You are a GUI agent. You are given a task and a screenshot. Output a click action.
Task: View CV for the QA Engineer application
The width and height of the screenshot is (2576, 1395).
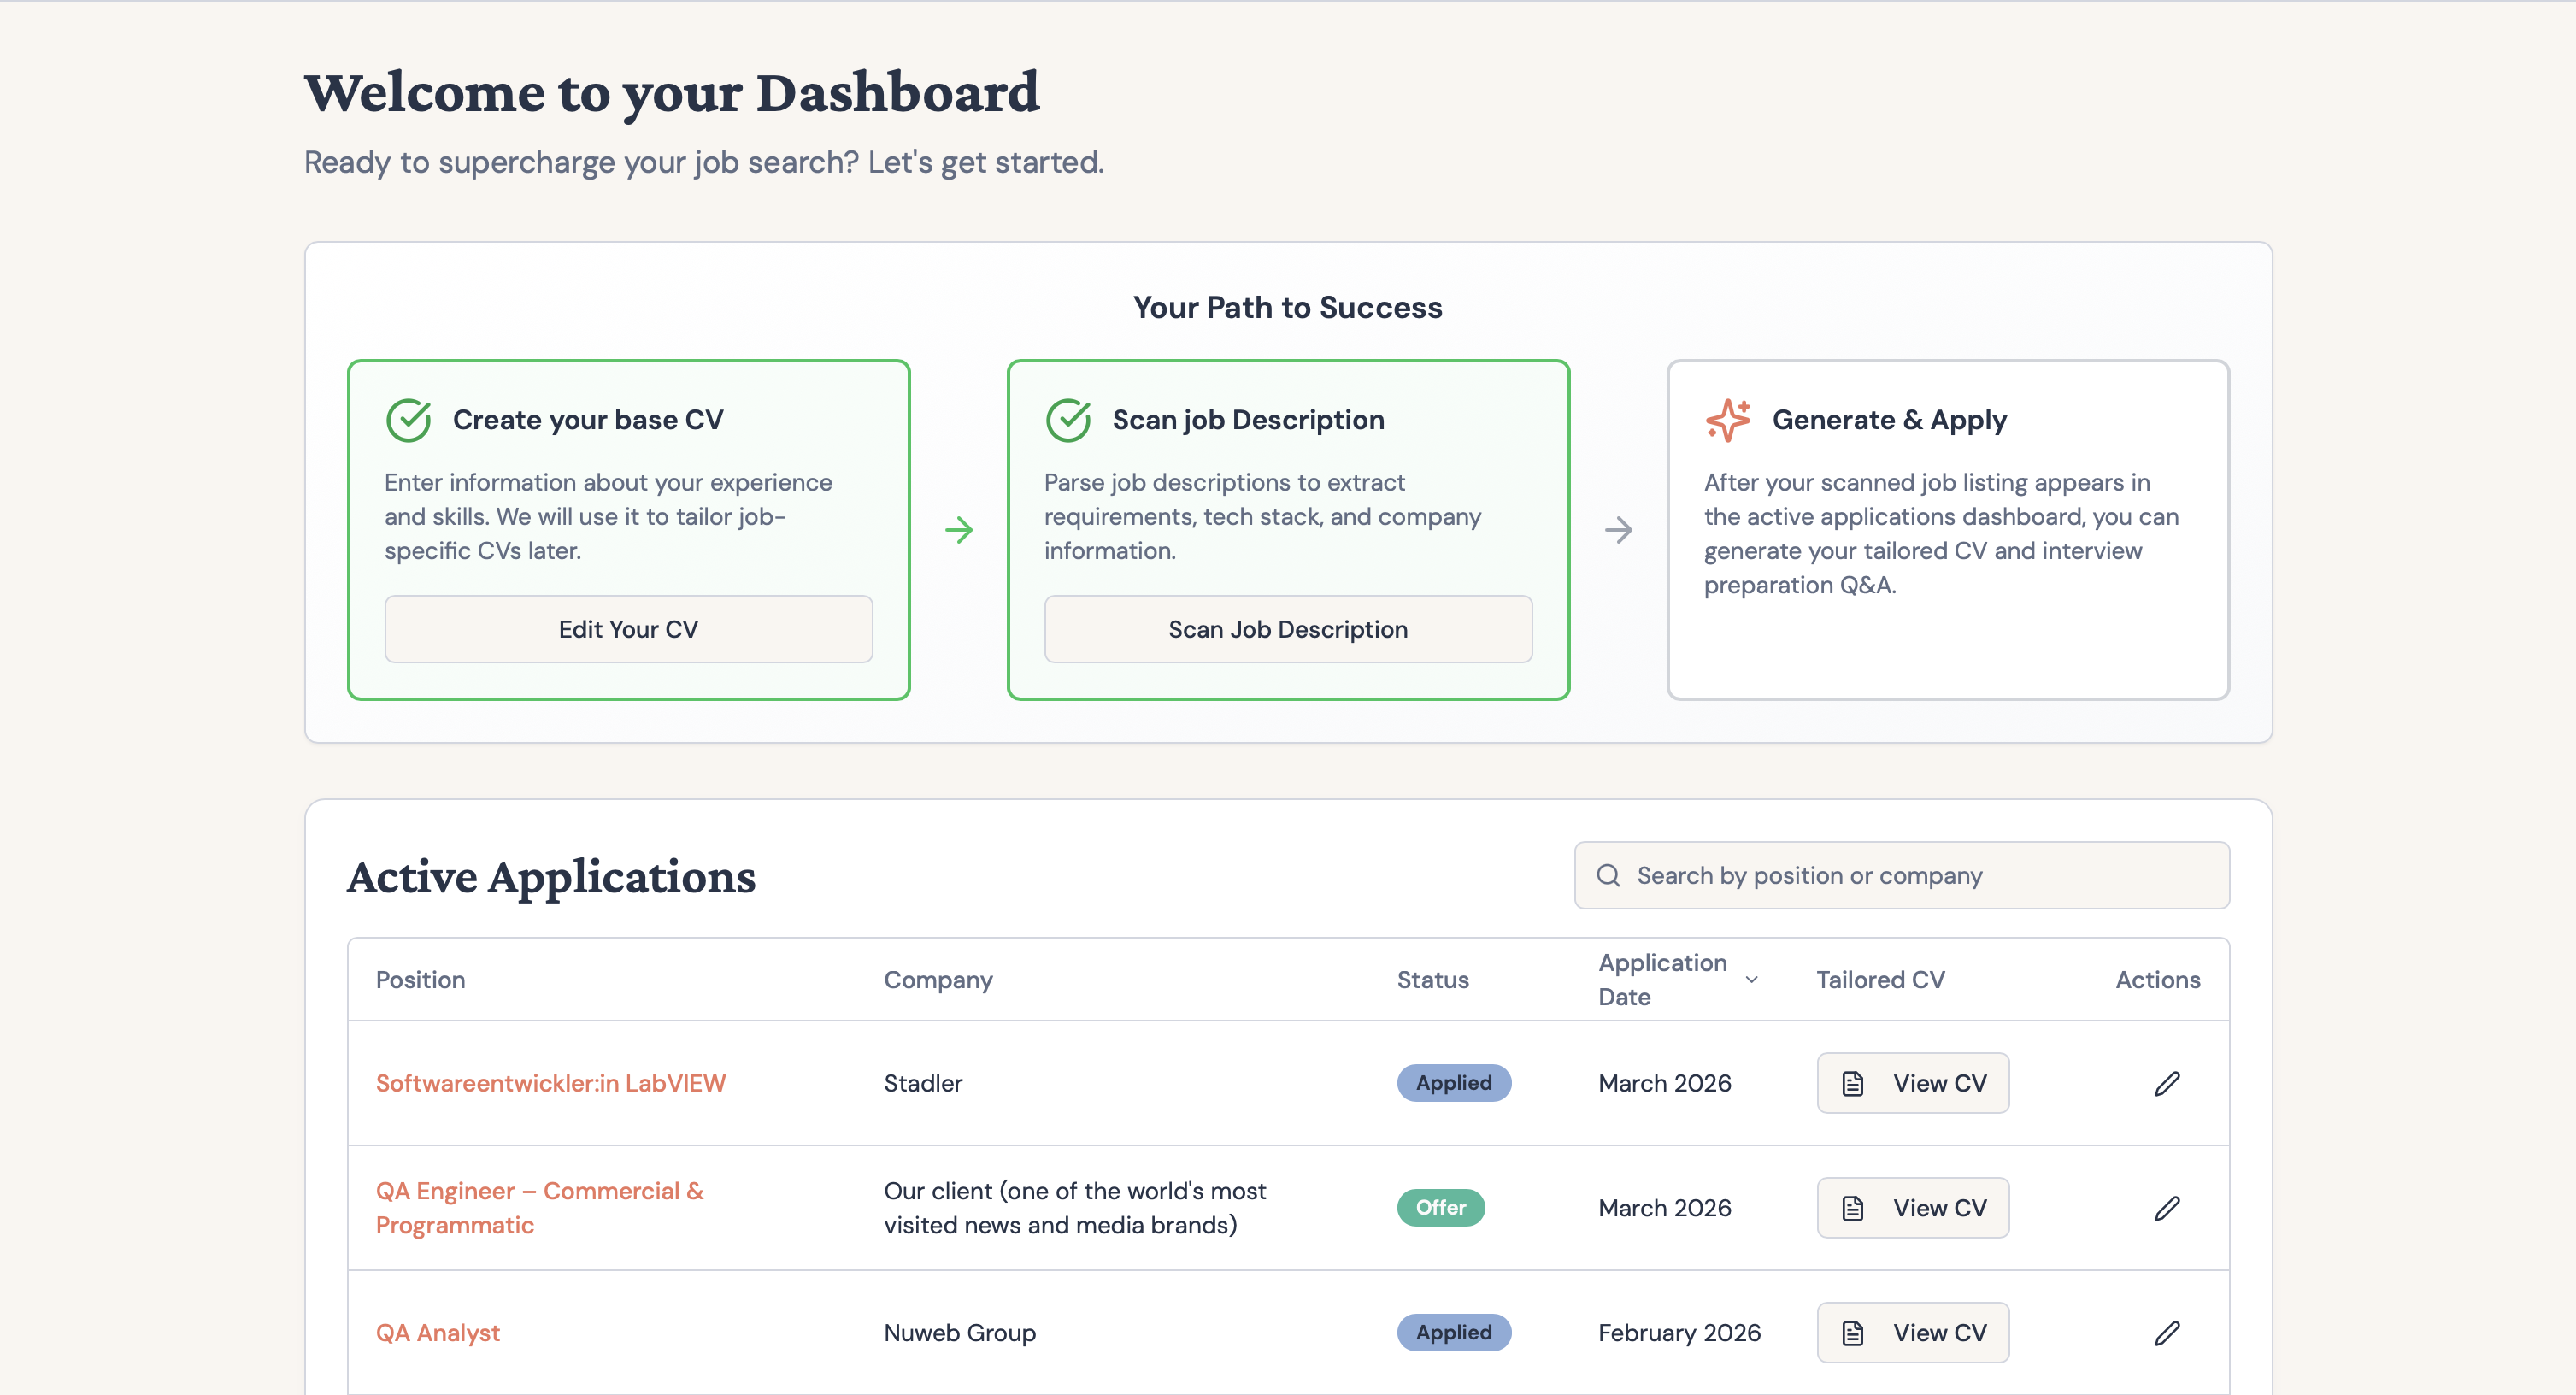pyautogui.click(x=1912, y=1207)
